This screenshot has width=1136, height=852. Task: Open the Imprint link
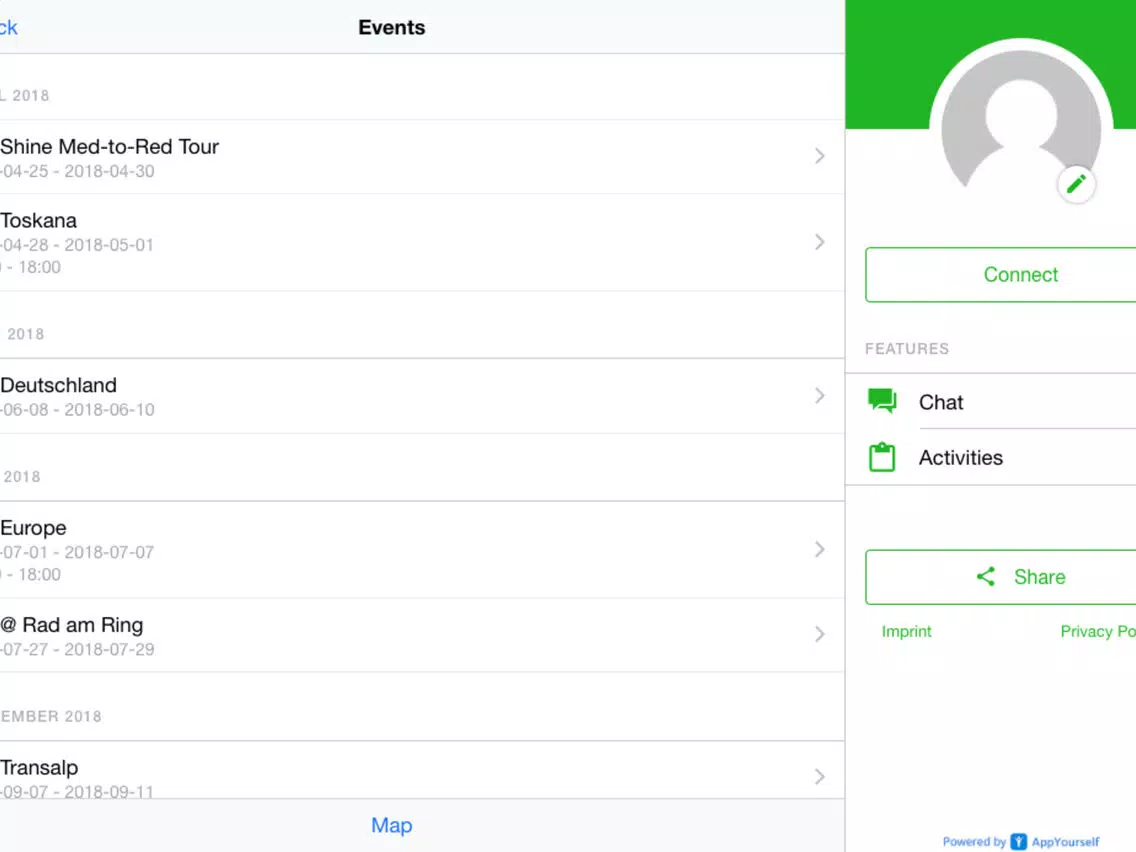(906, 632)
